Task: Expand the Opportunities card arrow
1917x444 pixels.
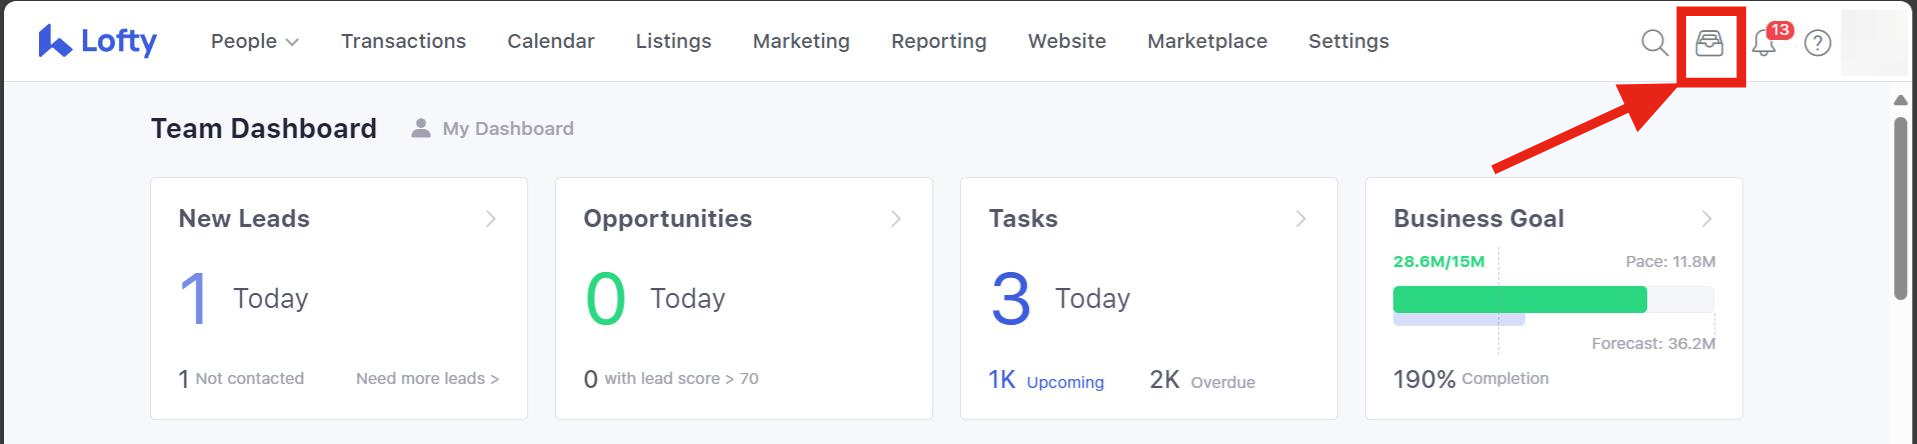Action: (896, 218)
